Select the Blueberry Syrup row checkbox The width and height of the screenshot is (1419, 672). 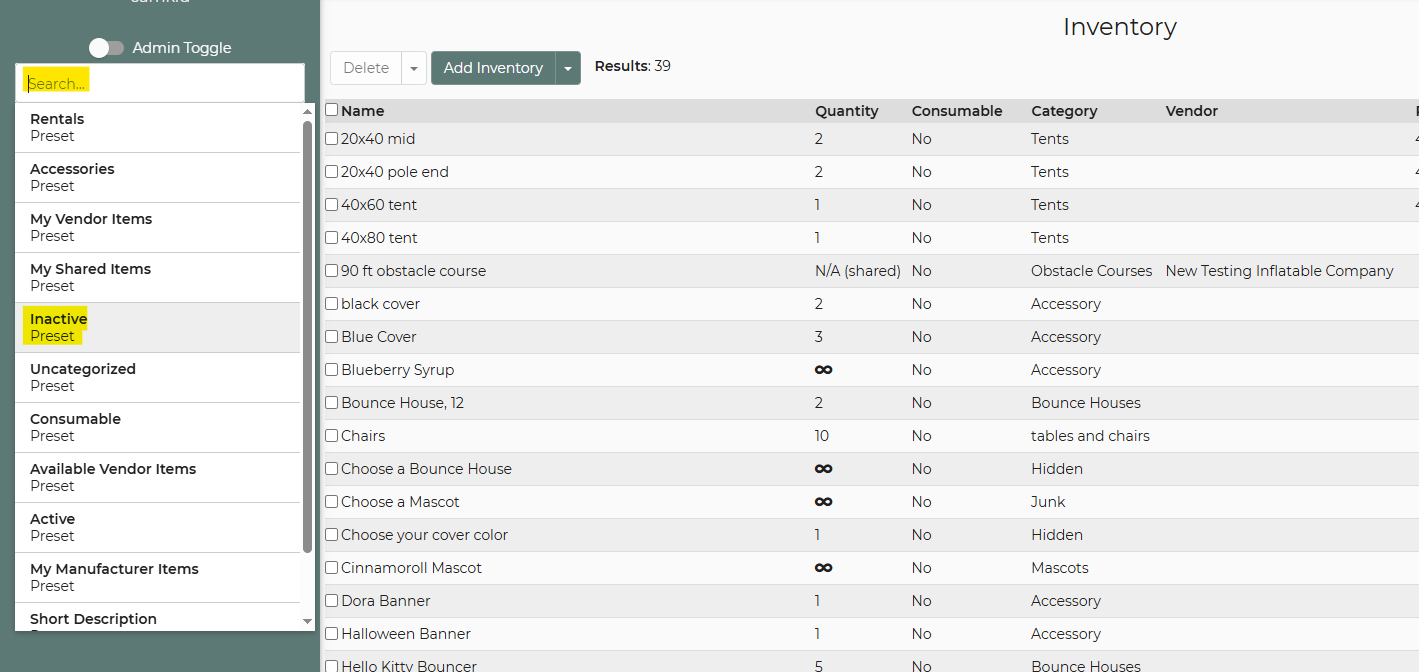332,370
